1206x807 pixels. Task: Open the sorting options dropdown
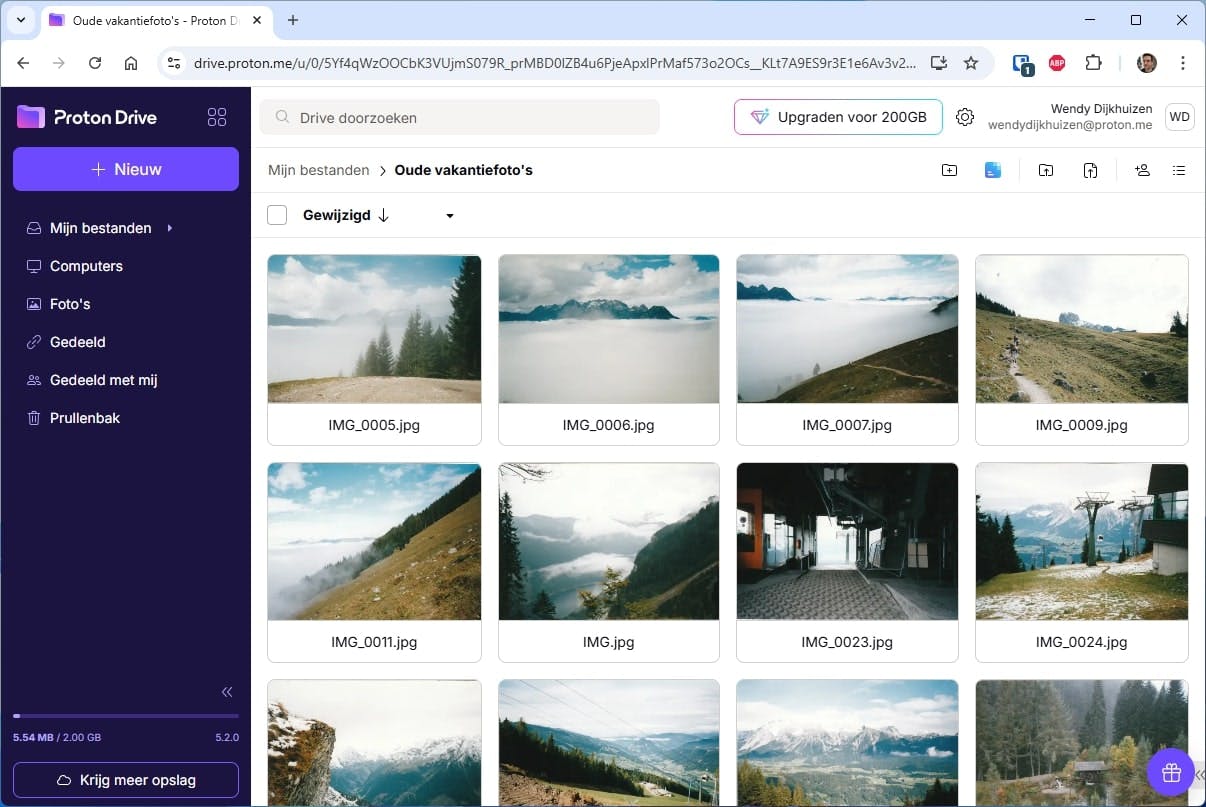pos(449,215)
